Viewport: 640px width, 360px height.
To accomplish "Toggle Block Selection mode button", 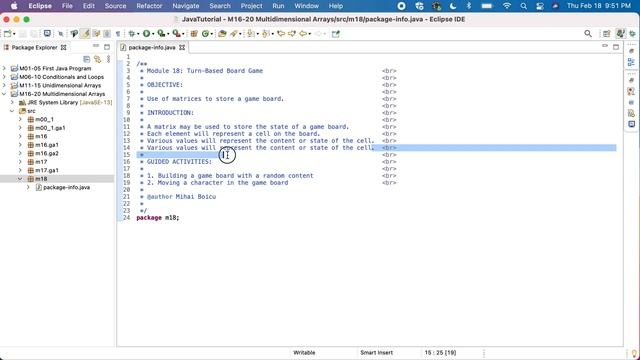I will 107,34.
